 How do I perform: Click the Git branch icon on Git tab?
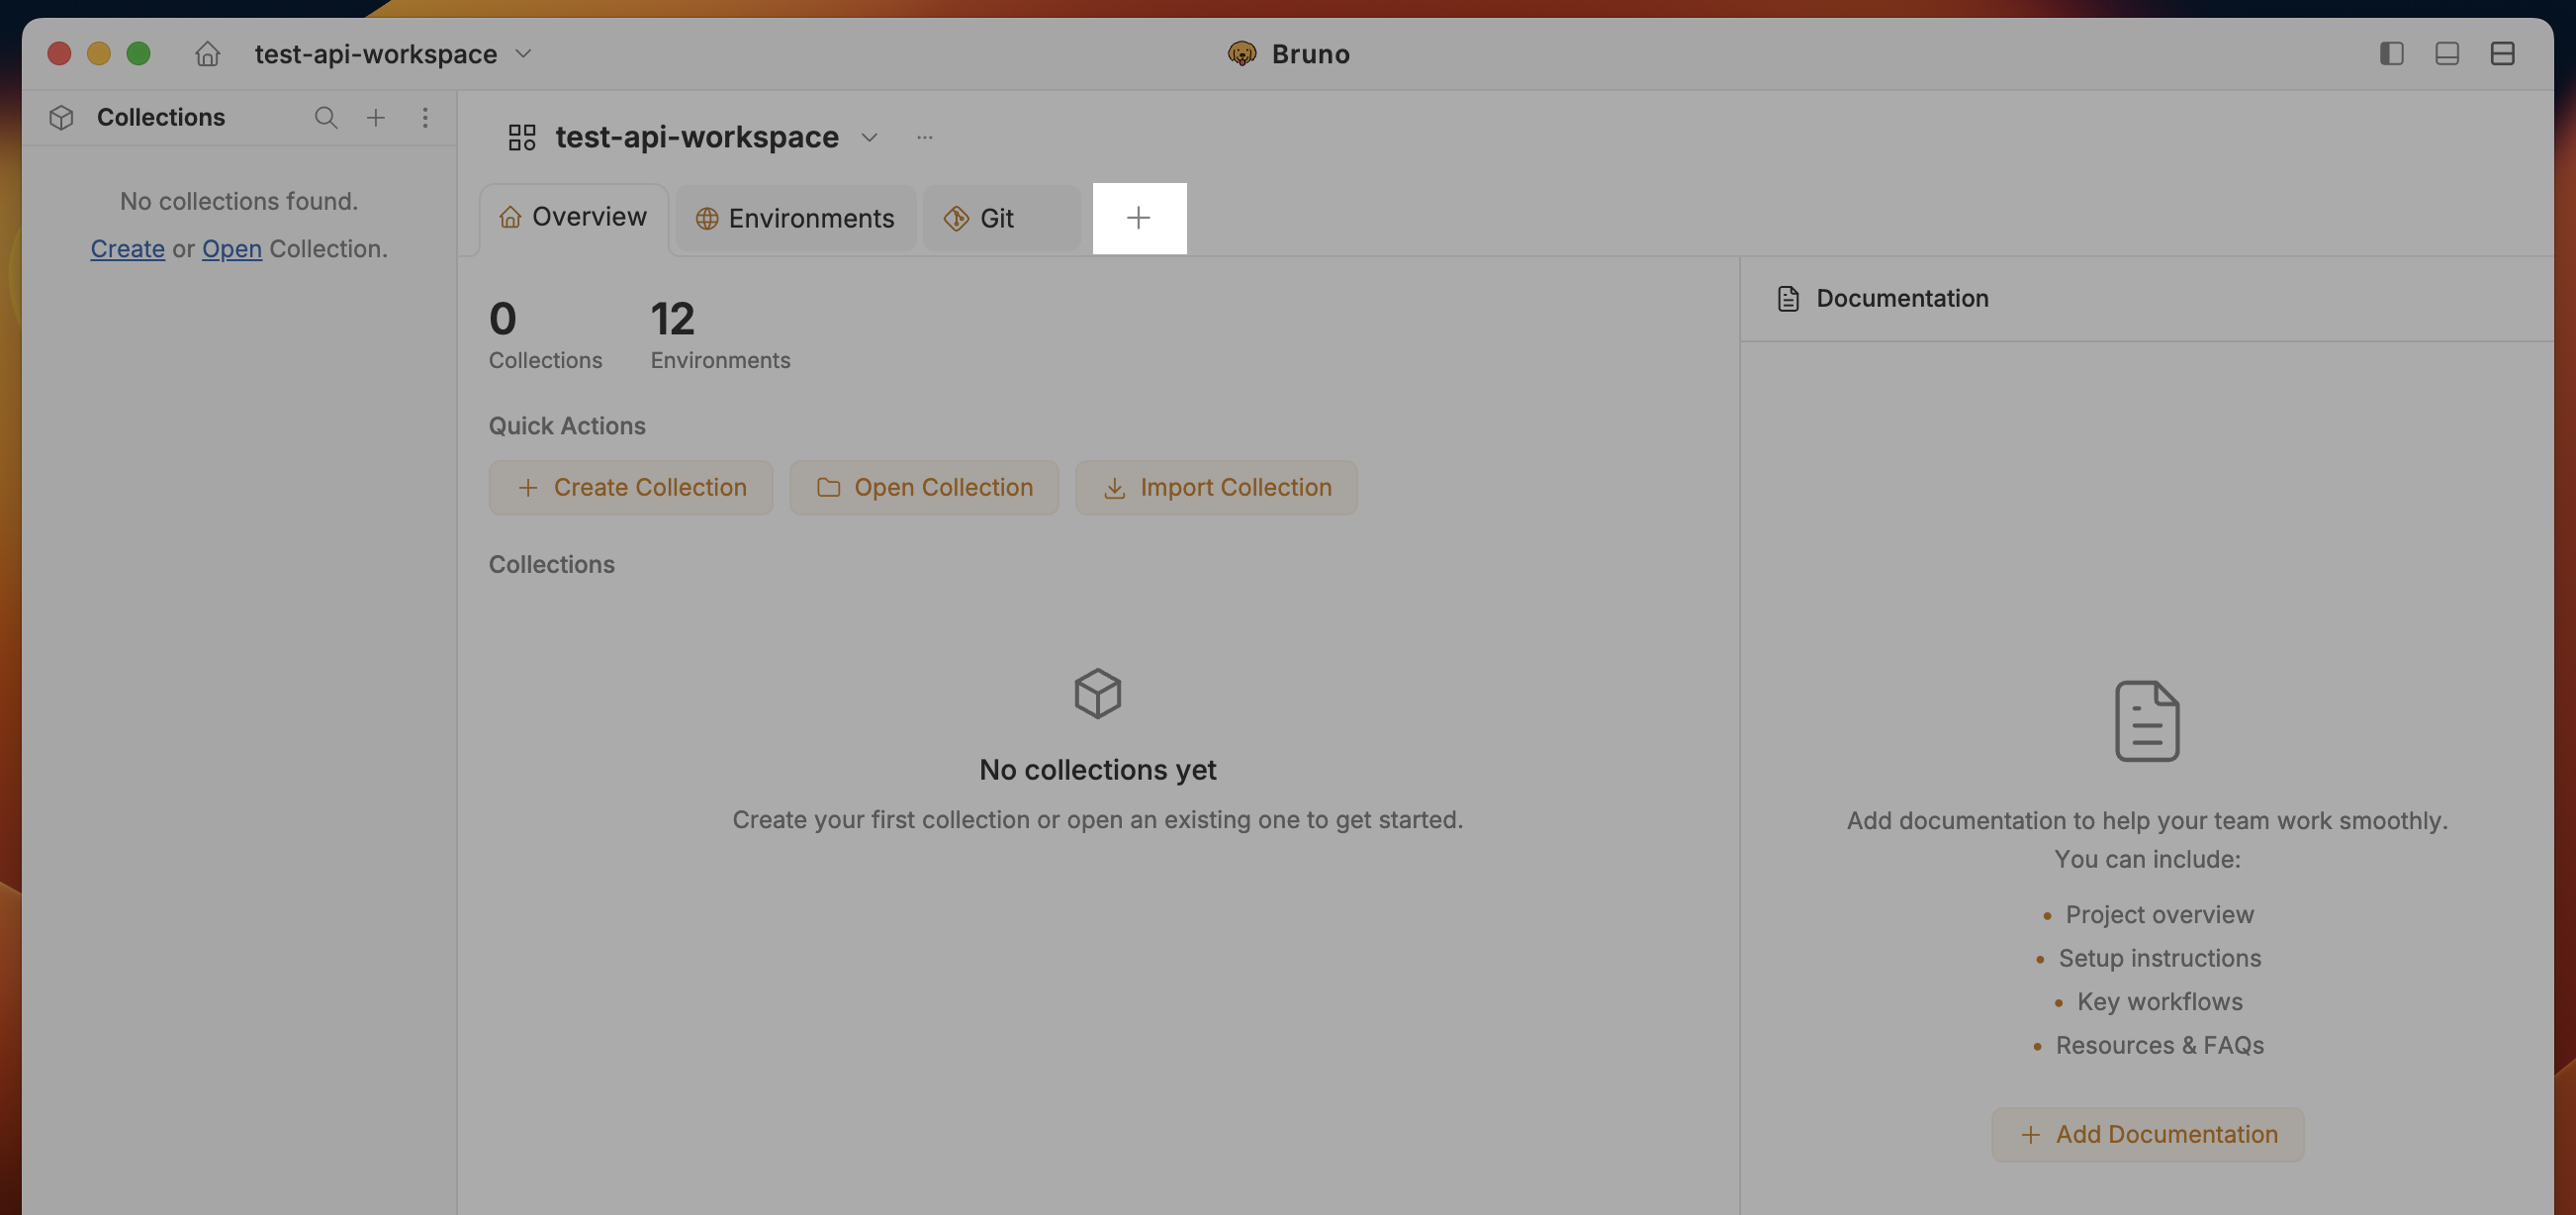coord(956,218)
